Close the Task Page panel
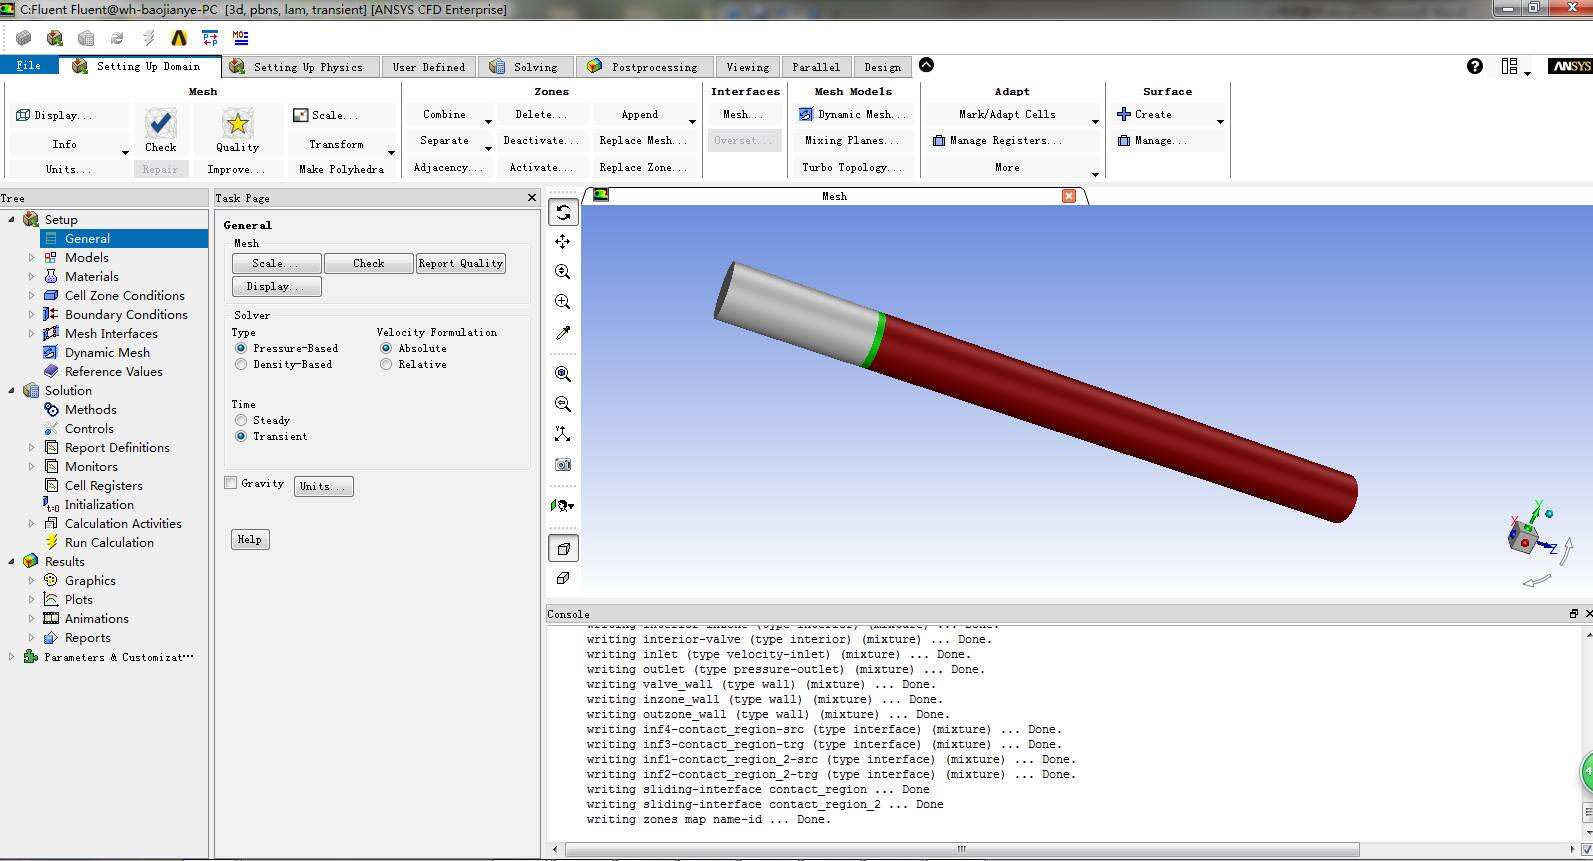1593x861 pixels. coord(532,198)
